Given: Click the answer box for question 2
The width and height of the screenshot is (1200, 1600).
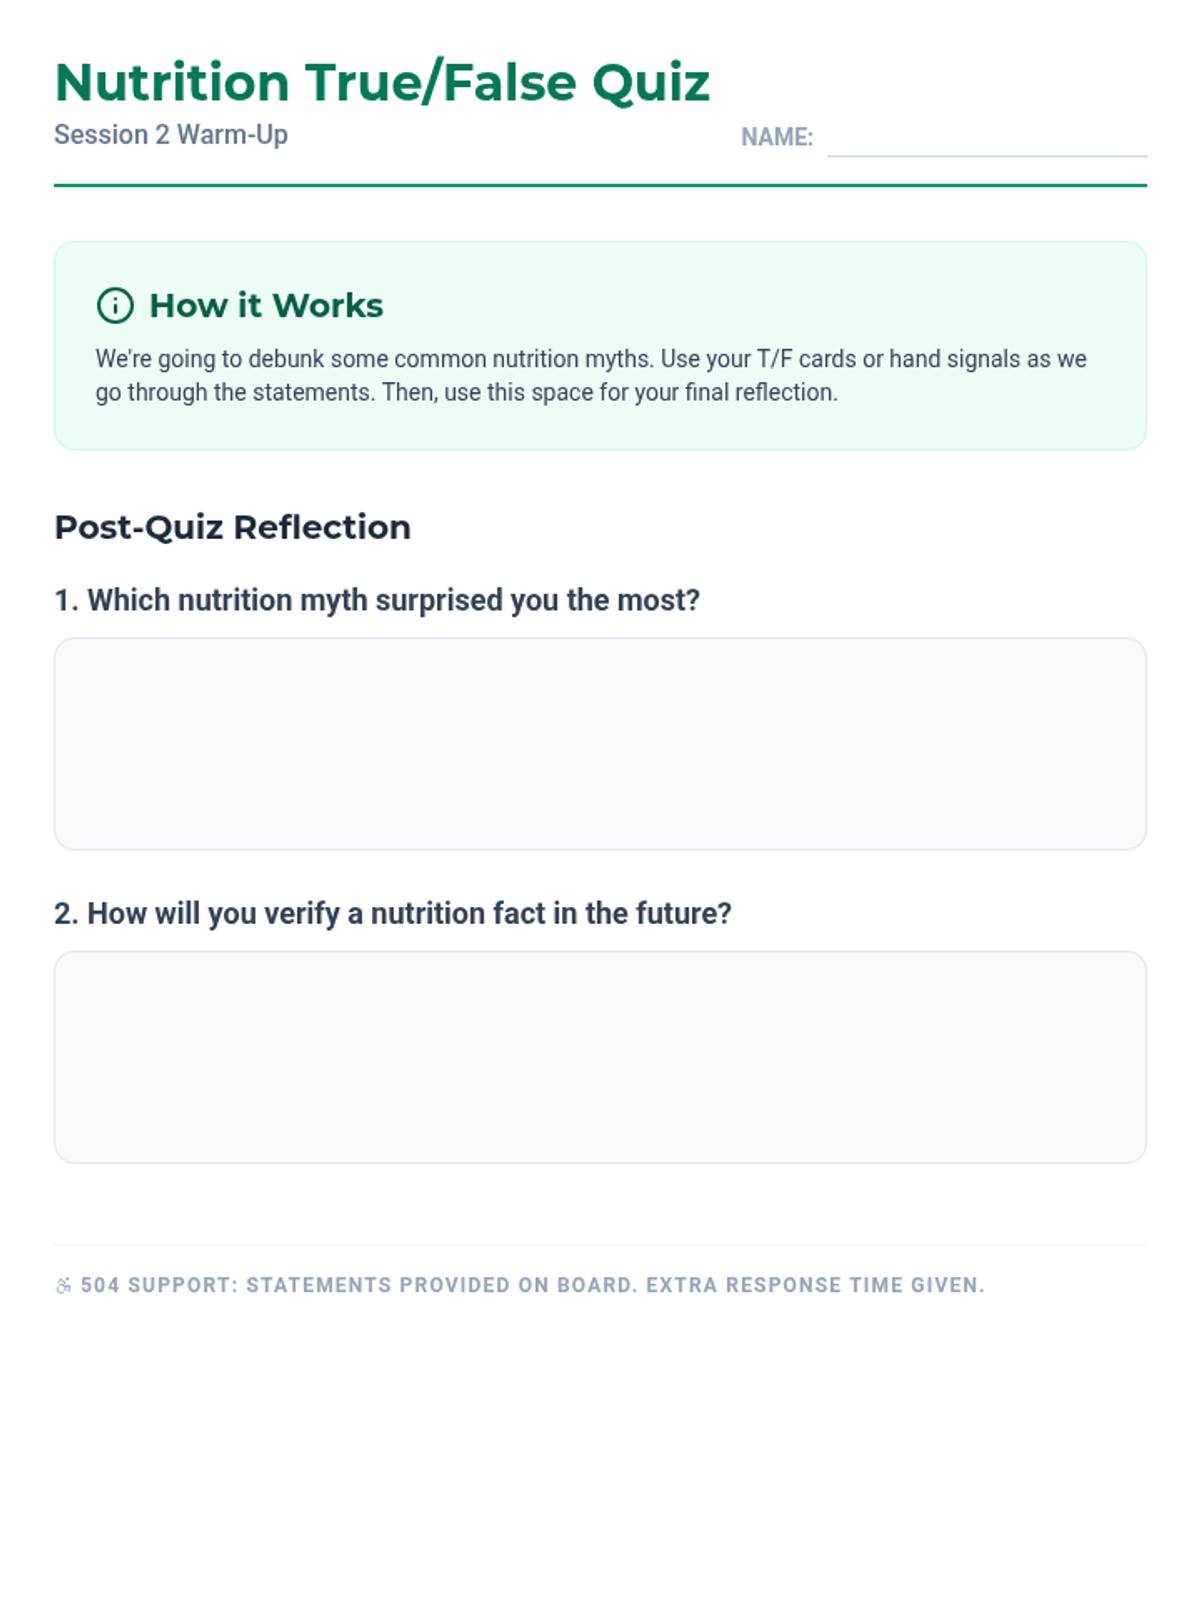Looking at the screenshot, I should tap(600, 1057).
